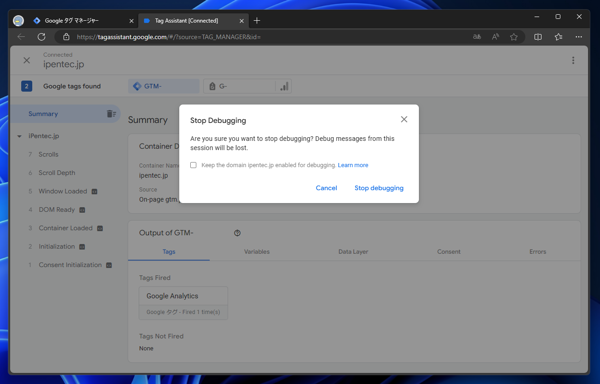Confirm with the Stop debugging button
This screenshot has height=384, width=600.
point(379,188)
